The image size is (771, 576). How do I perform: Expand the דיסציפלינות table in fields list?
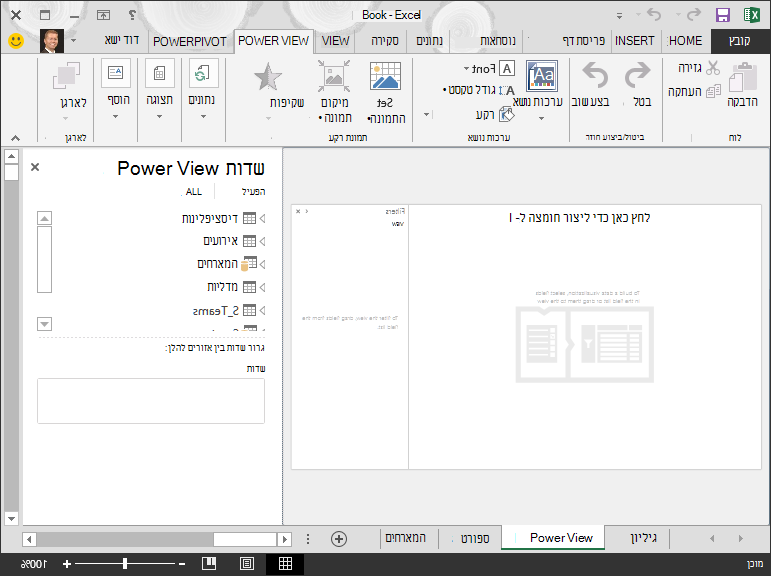point(262,218)
